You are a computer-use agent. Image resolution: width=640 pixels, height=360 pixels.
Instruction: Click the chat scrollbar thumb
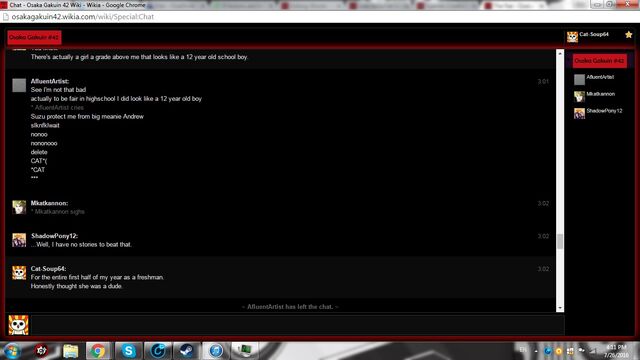coord(560,241)
